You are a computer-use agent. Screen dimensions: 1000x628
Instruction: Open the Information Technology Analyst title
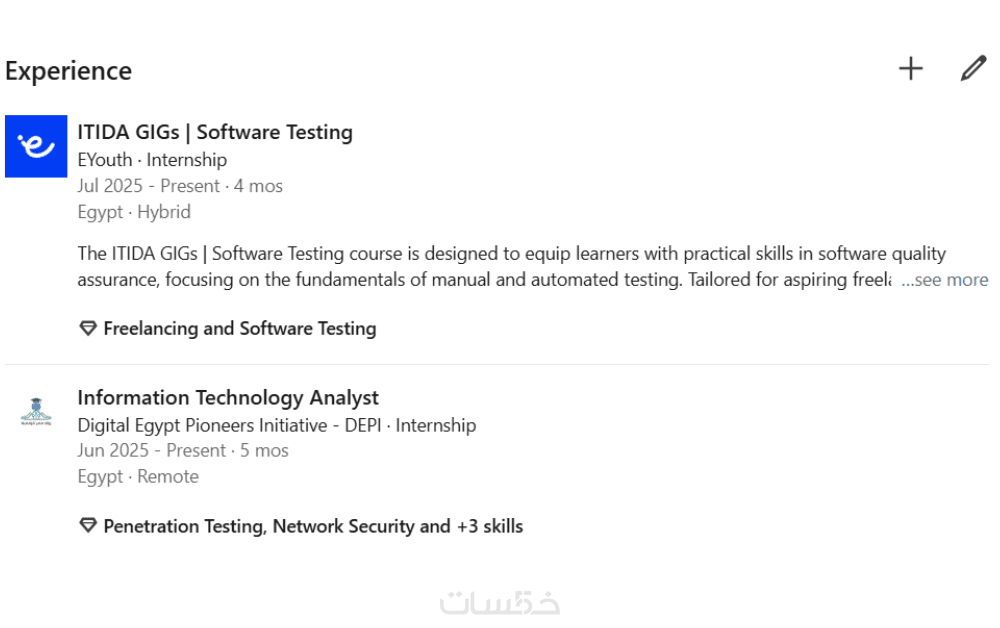click(x=228, y=398)
